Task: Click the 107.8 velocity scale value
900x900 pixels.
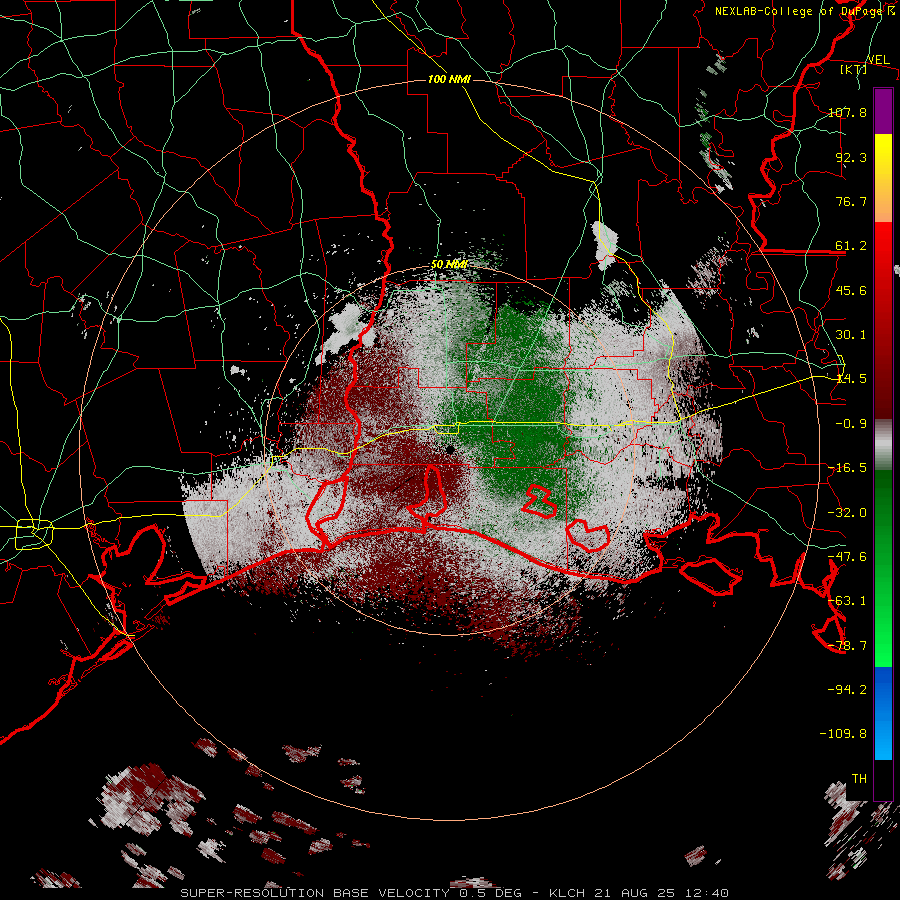Action: coord(847,112)
